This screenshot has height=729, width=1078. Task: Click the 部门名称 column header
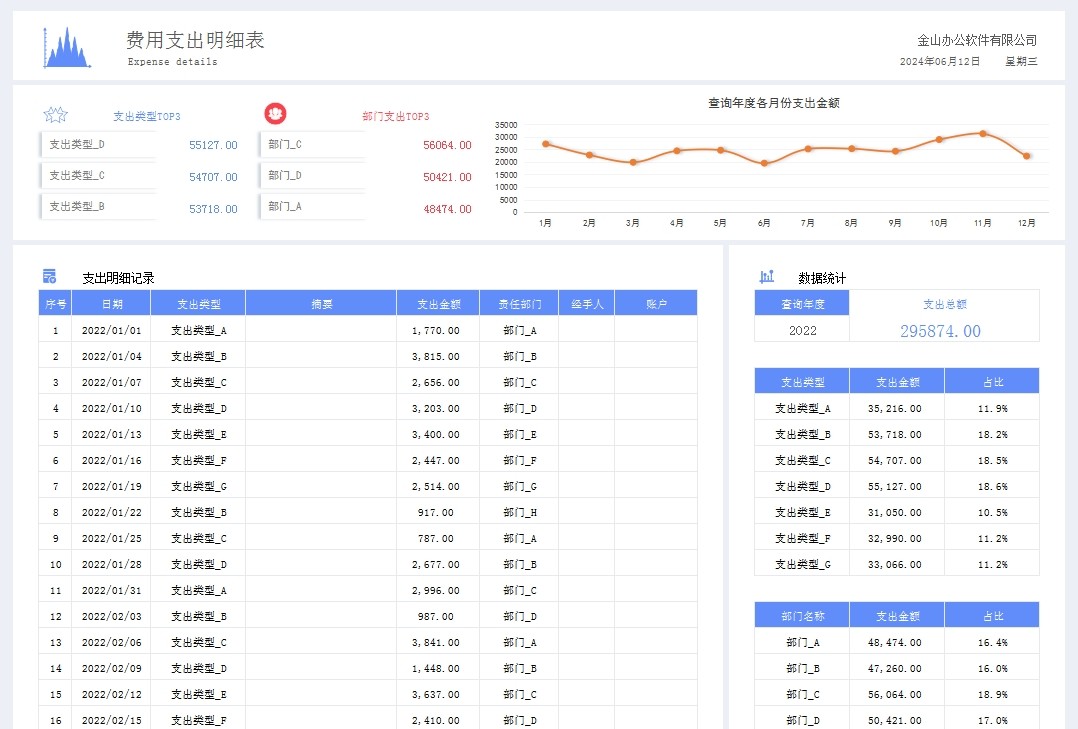tap(802, 616)
